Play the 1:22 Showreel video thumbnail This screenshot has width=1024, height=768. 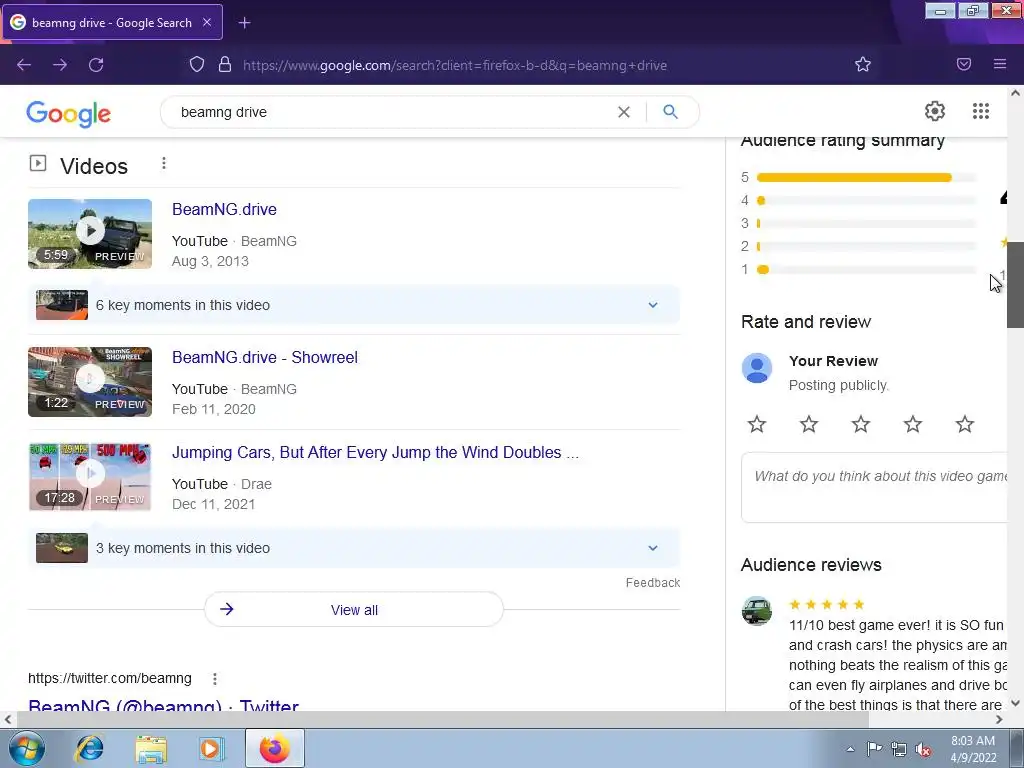(x=90, y=382)
